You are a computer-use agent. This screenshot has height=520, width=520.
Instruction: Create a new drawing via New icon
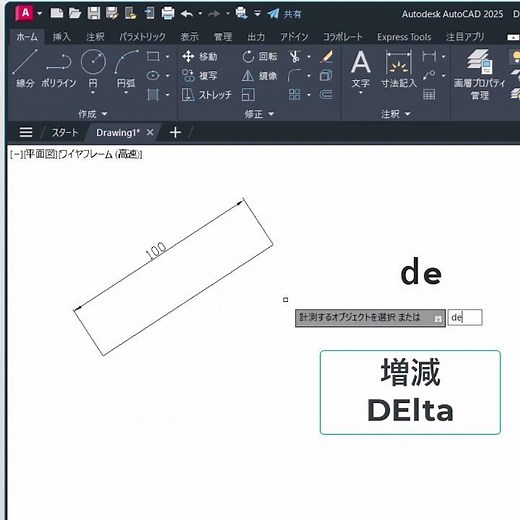pos(57,13)
